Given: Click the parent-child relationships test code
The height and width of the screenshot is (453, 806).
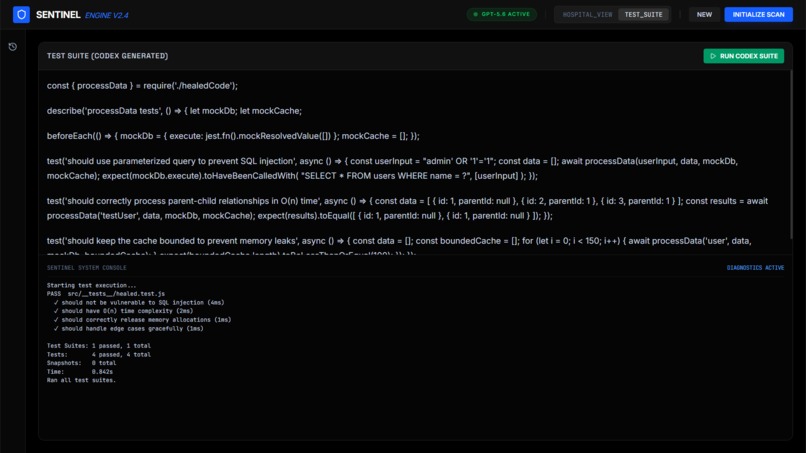Looking at the screenshot, I should (x=407, y=208).
